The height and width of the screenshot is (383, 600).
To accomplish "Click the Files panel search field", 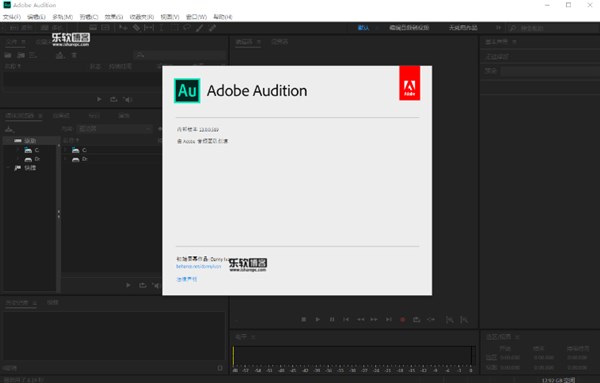I will coord(180,55).
